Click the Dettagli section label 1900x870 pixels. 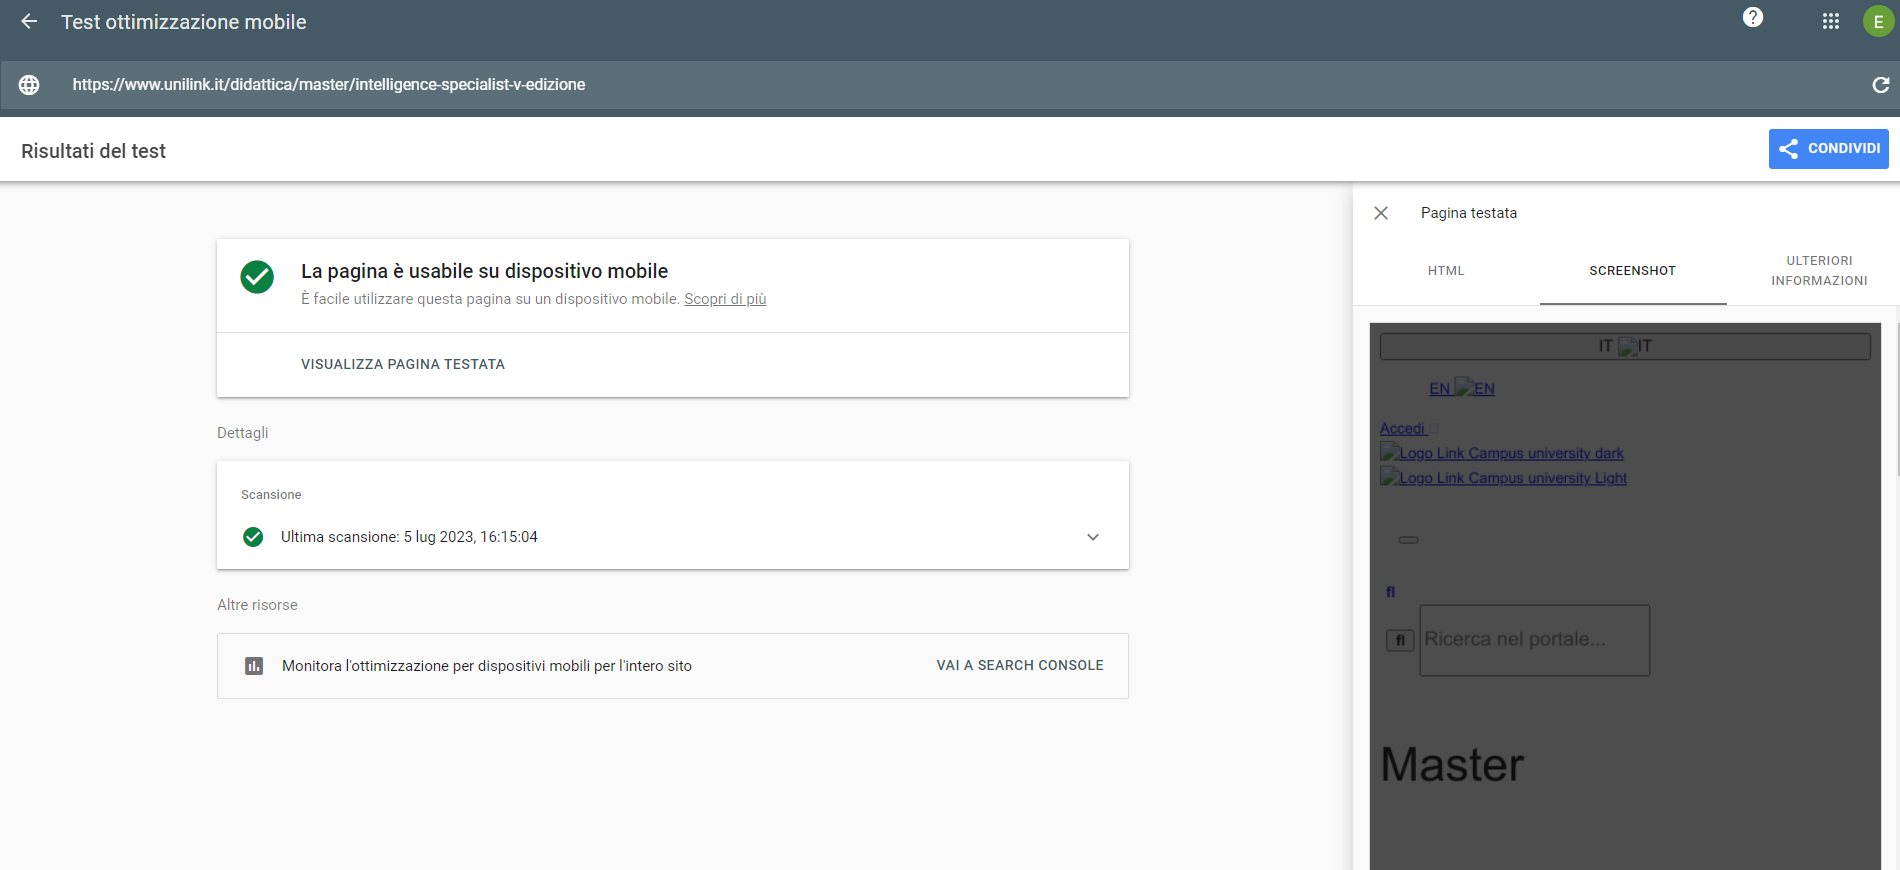(243, 433)
